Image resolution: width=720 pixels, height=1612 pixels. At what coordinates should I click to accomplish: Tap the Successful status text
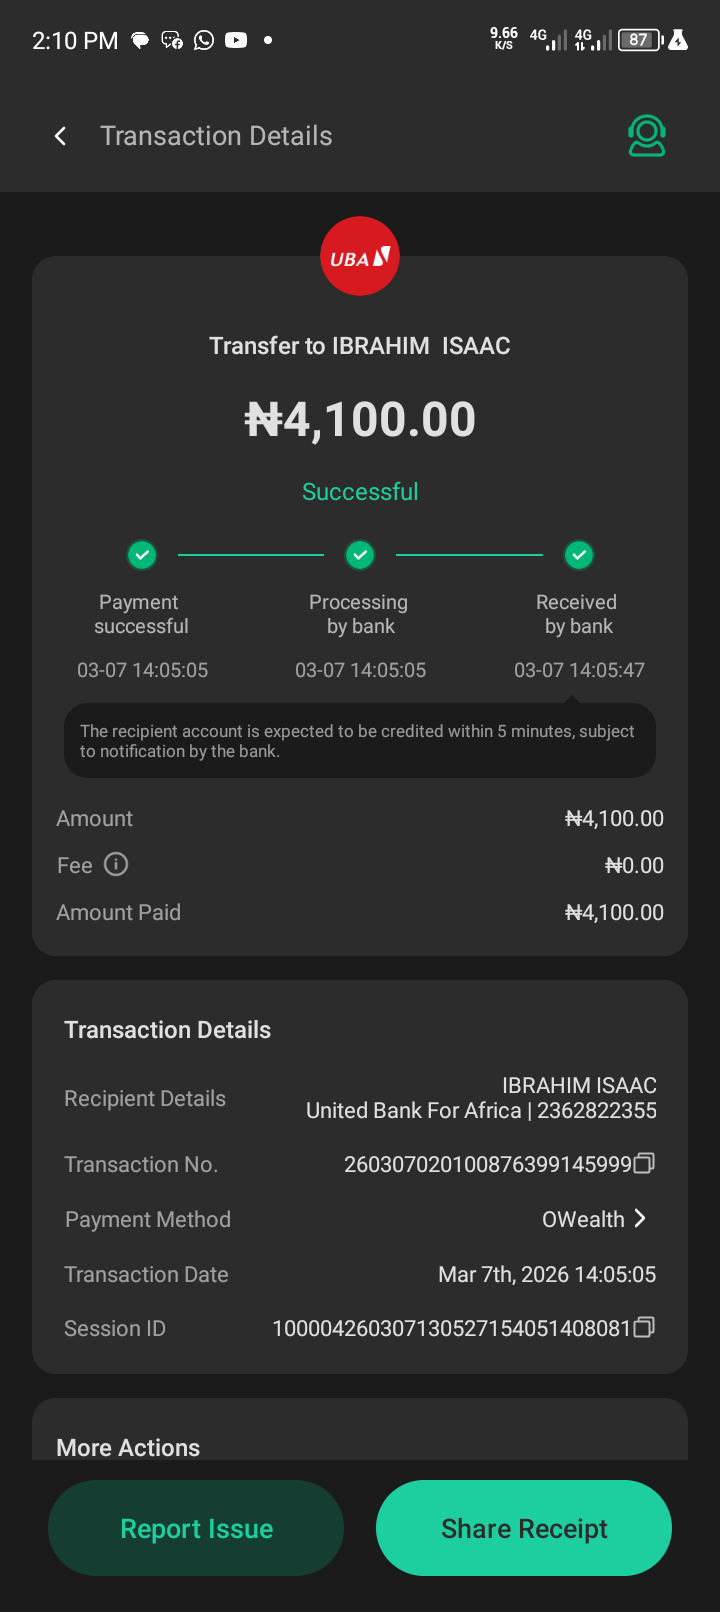point(360,492)
